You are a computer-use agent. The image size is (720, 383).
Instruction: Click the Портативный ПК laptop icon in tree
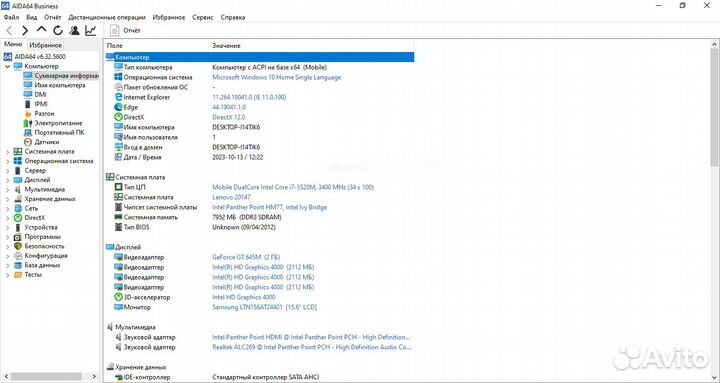pos(28,133)
